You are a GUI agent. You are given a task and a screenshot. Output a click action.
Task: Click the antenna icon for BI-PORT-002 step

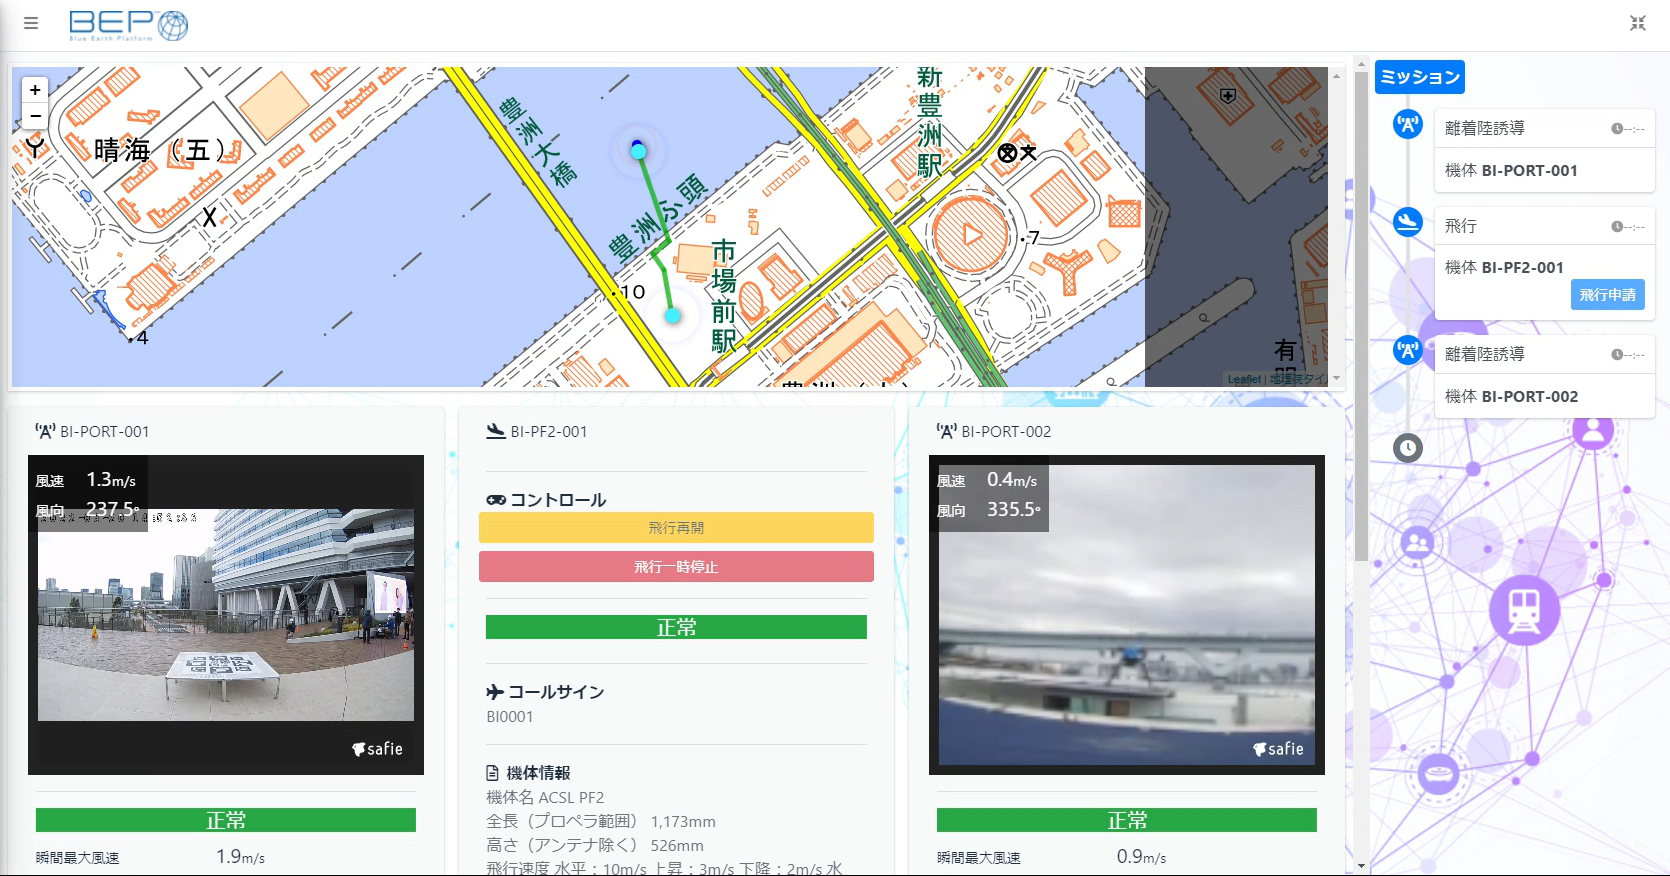click(x=1408, y=350)
